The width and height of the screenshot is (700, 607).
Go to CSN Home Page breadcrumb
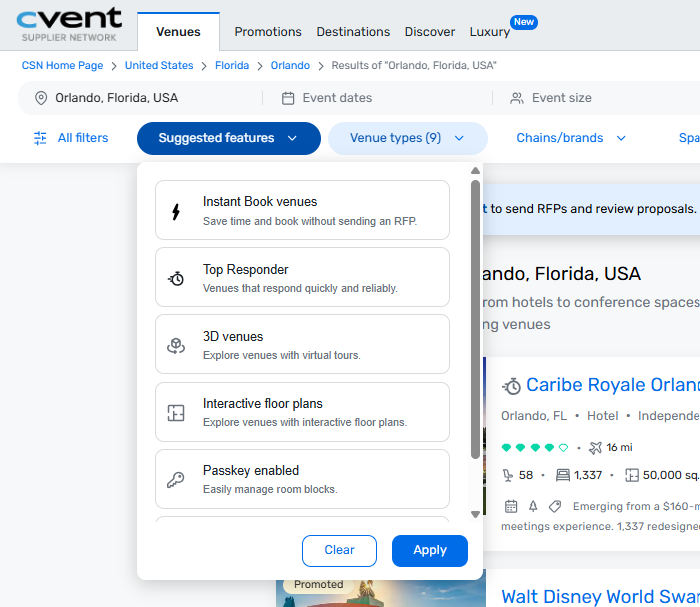[62, 66]
